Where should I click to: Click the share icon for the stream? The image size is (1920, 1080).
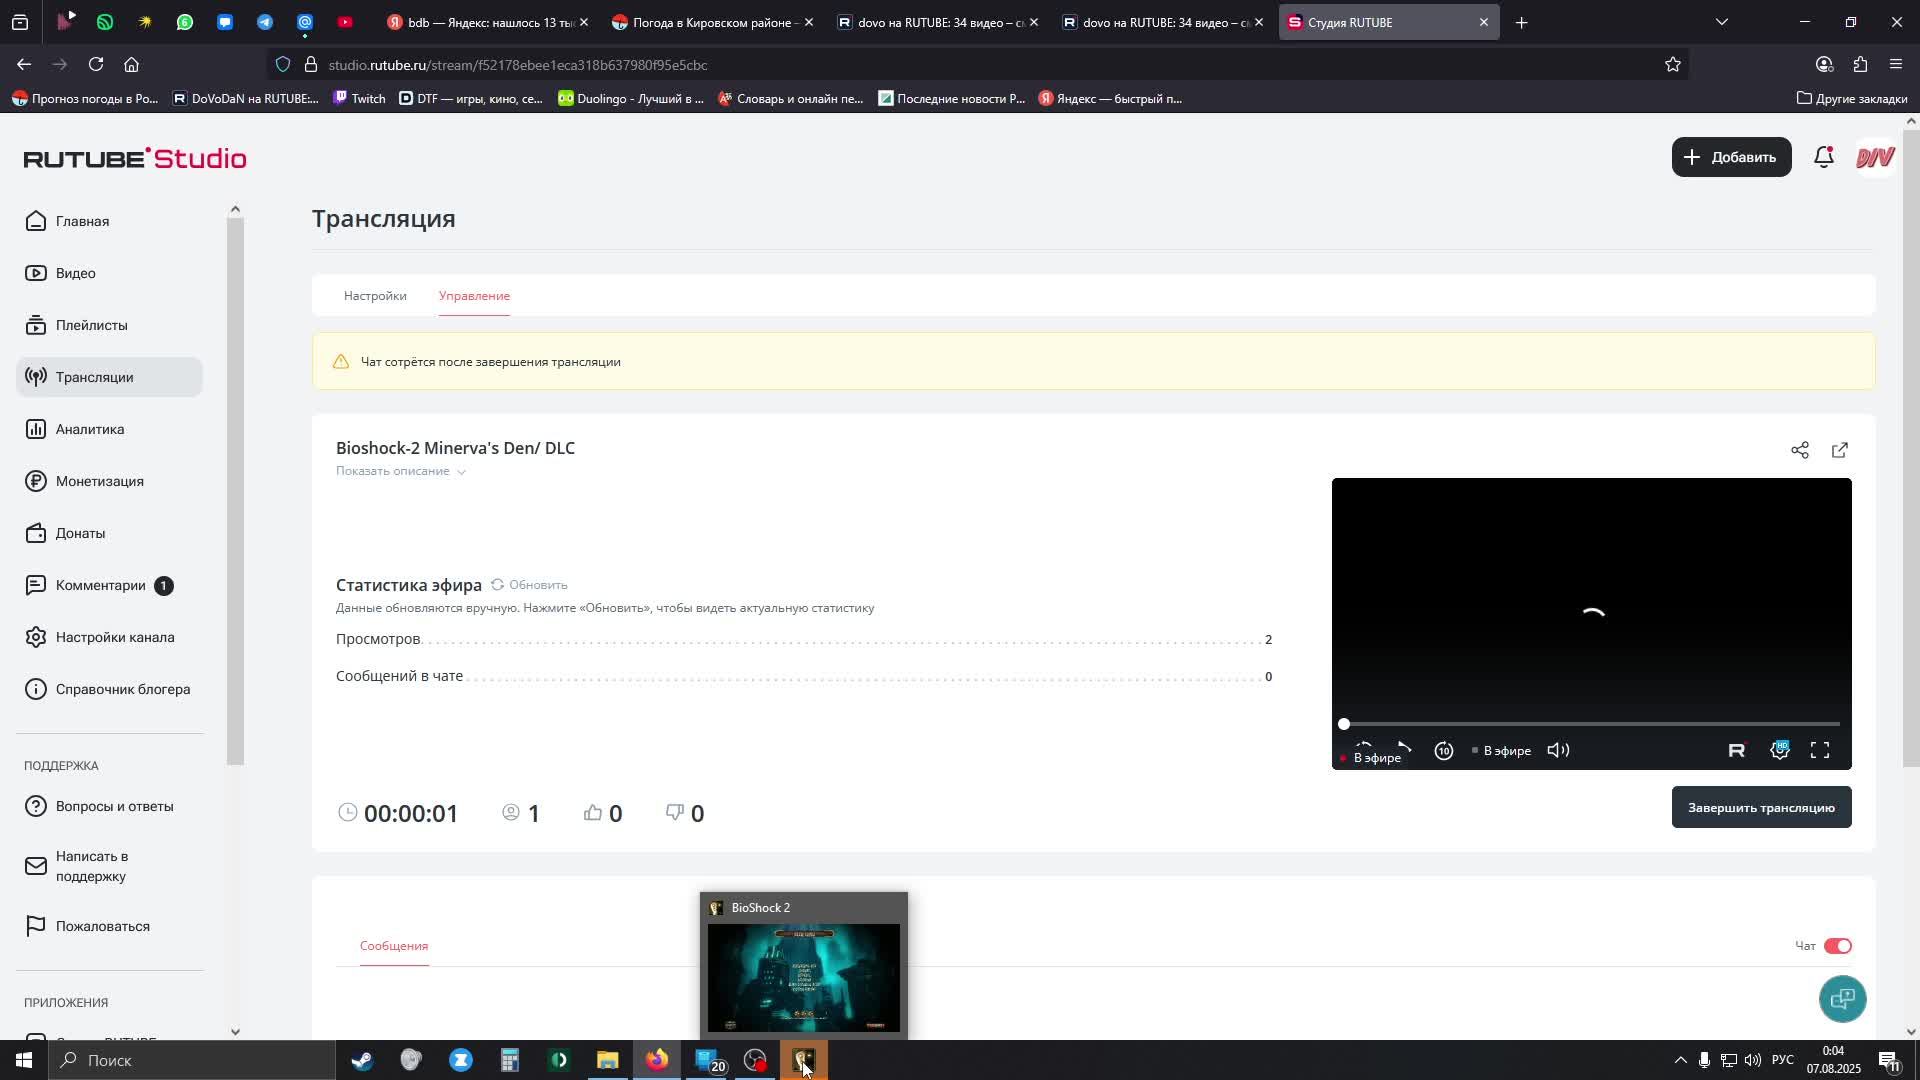tap(1799, 450)
